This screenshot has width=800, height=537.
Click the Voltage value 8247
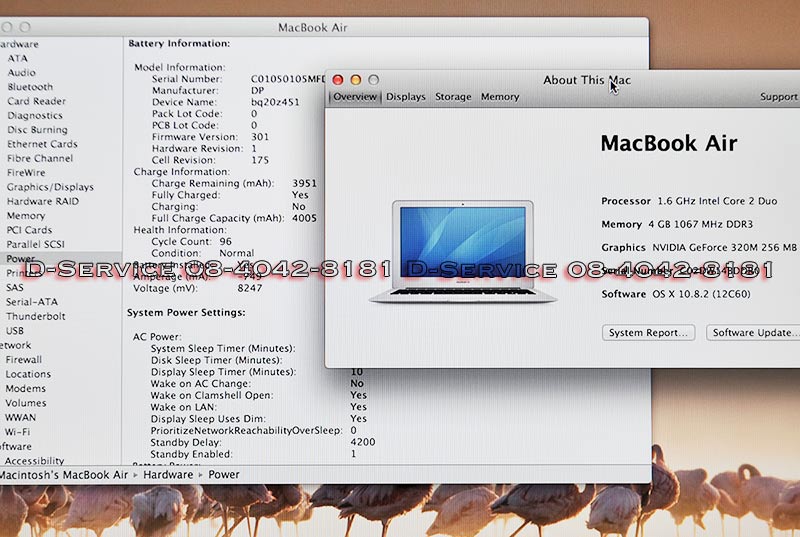(250, 288)
